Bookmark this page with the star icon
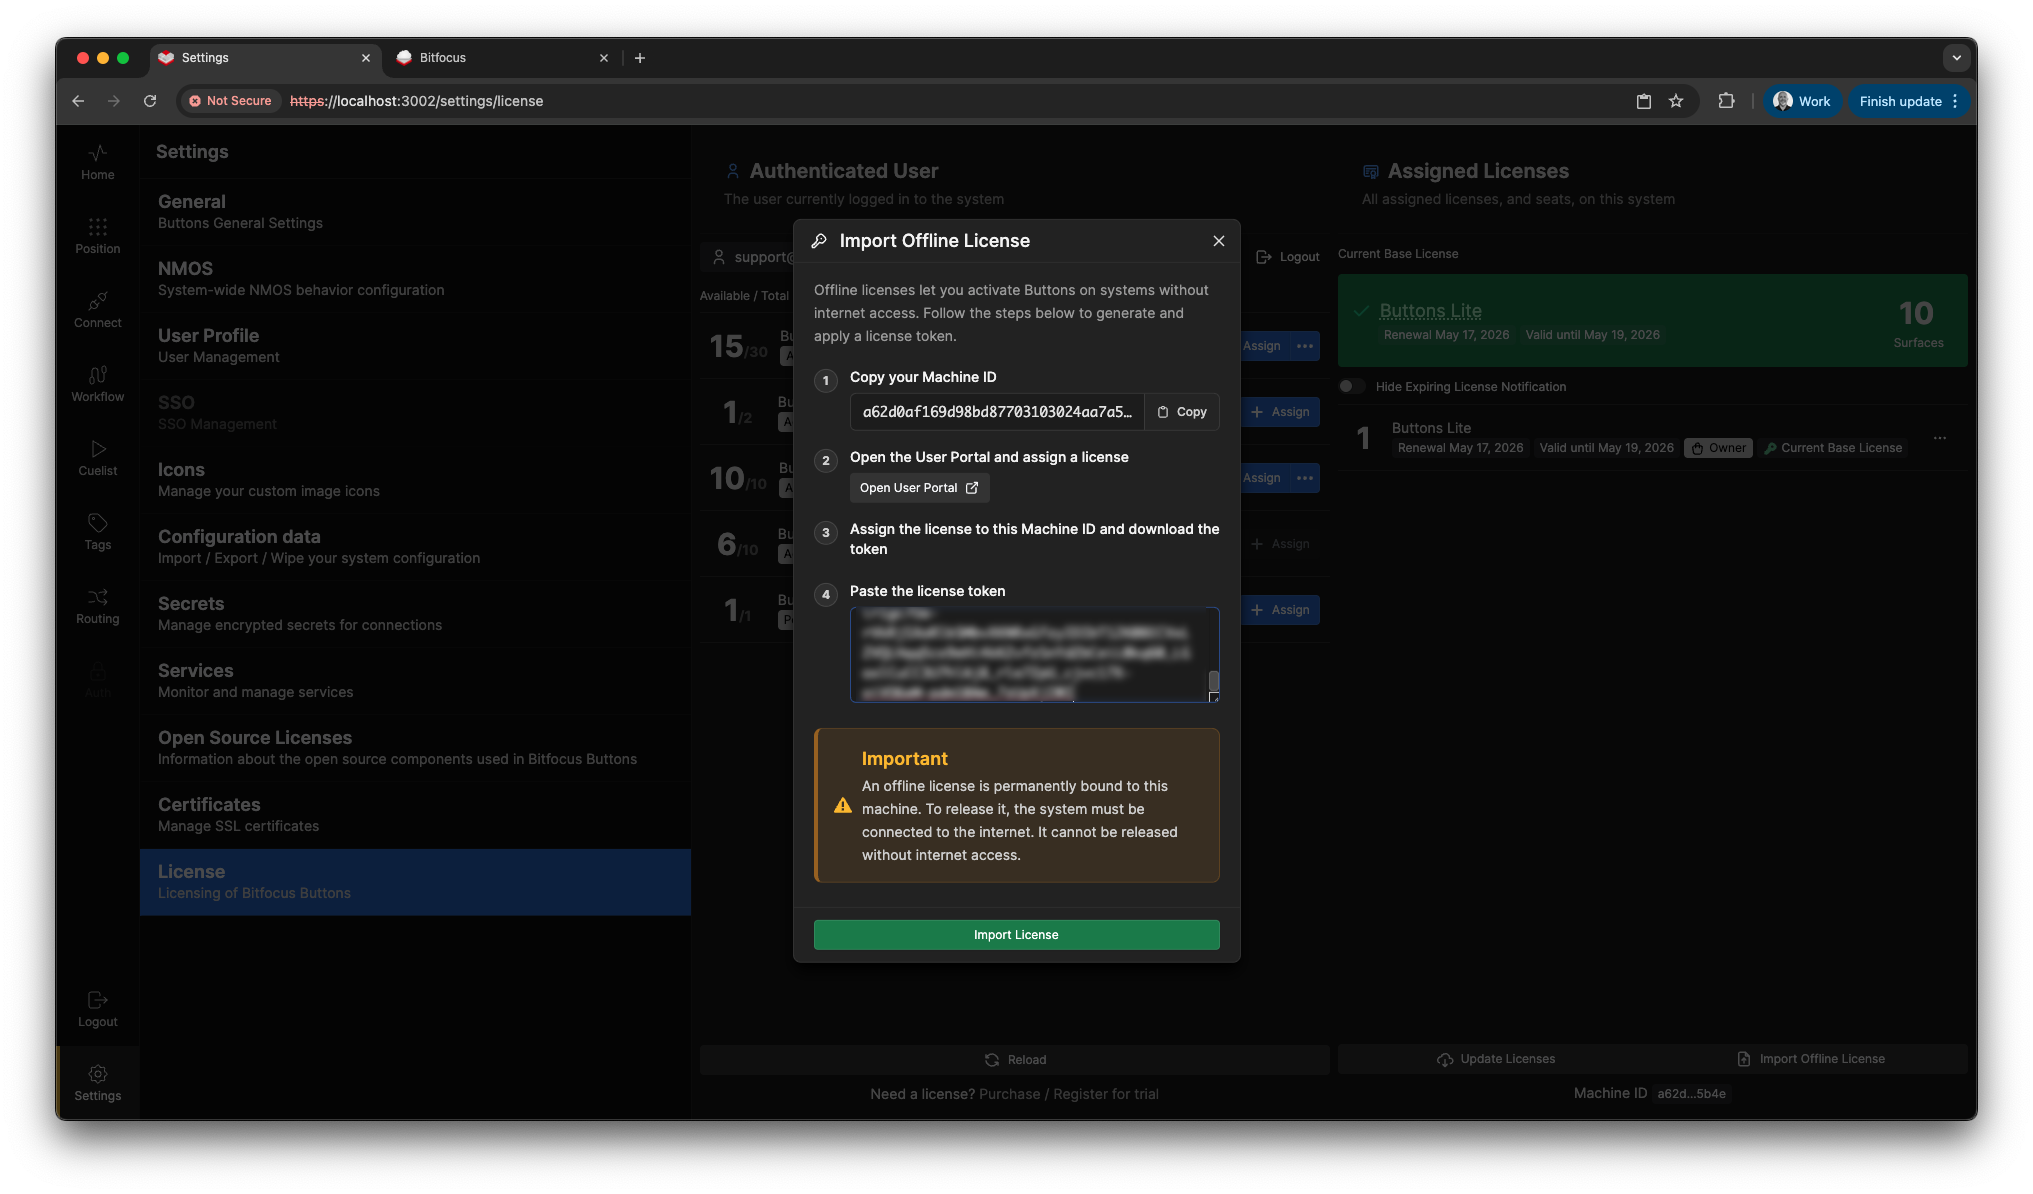The image size is (2033, 1194). click(1676, 101)
